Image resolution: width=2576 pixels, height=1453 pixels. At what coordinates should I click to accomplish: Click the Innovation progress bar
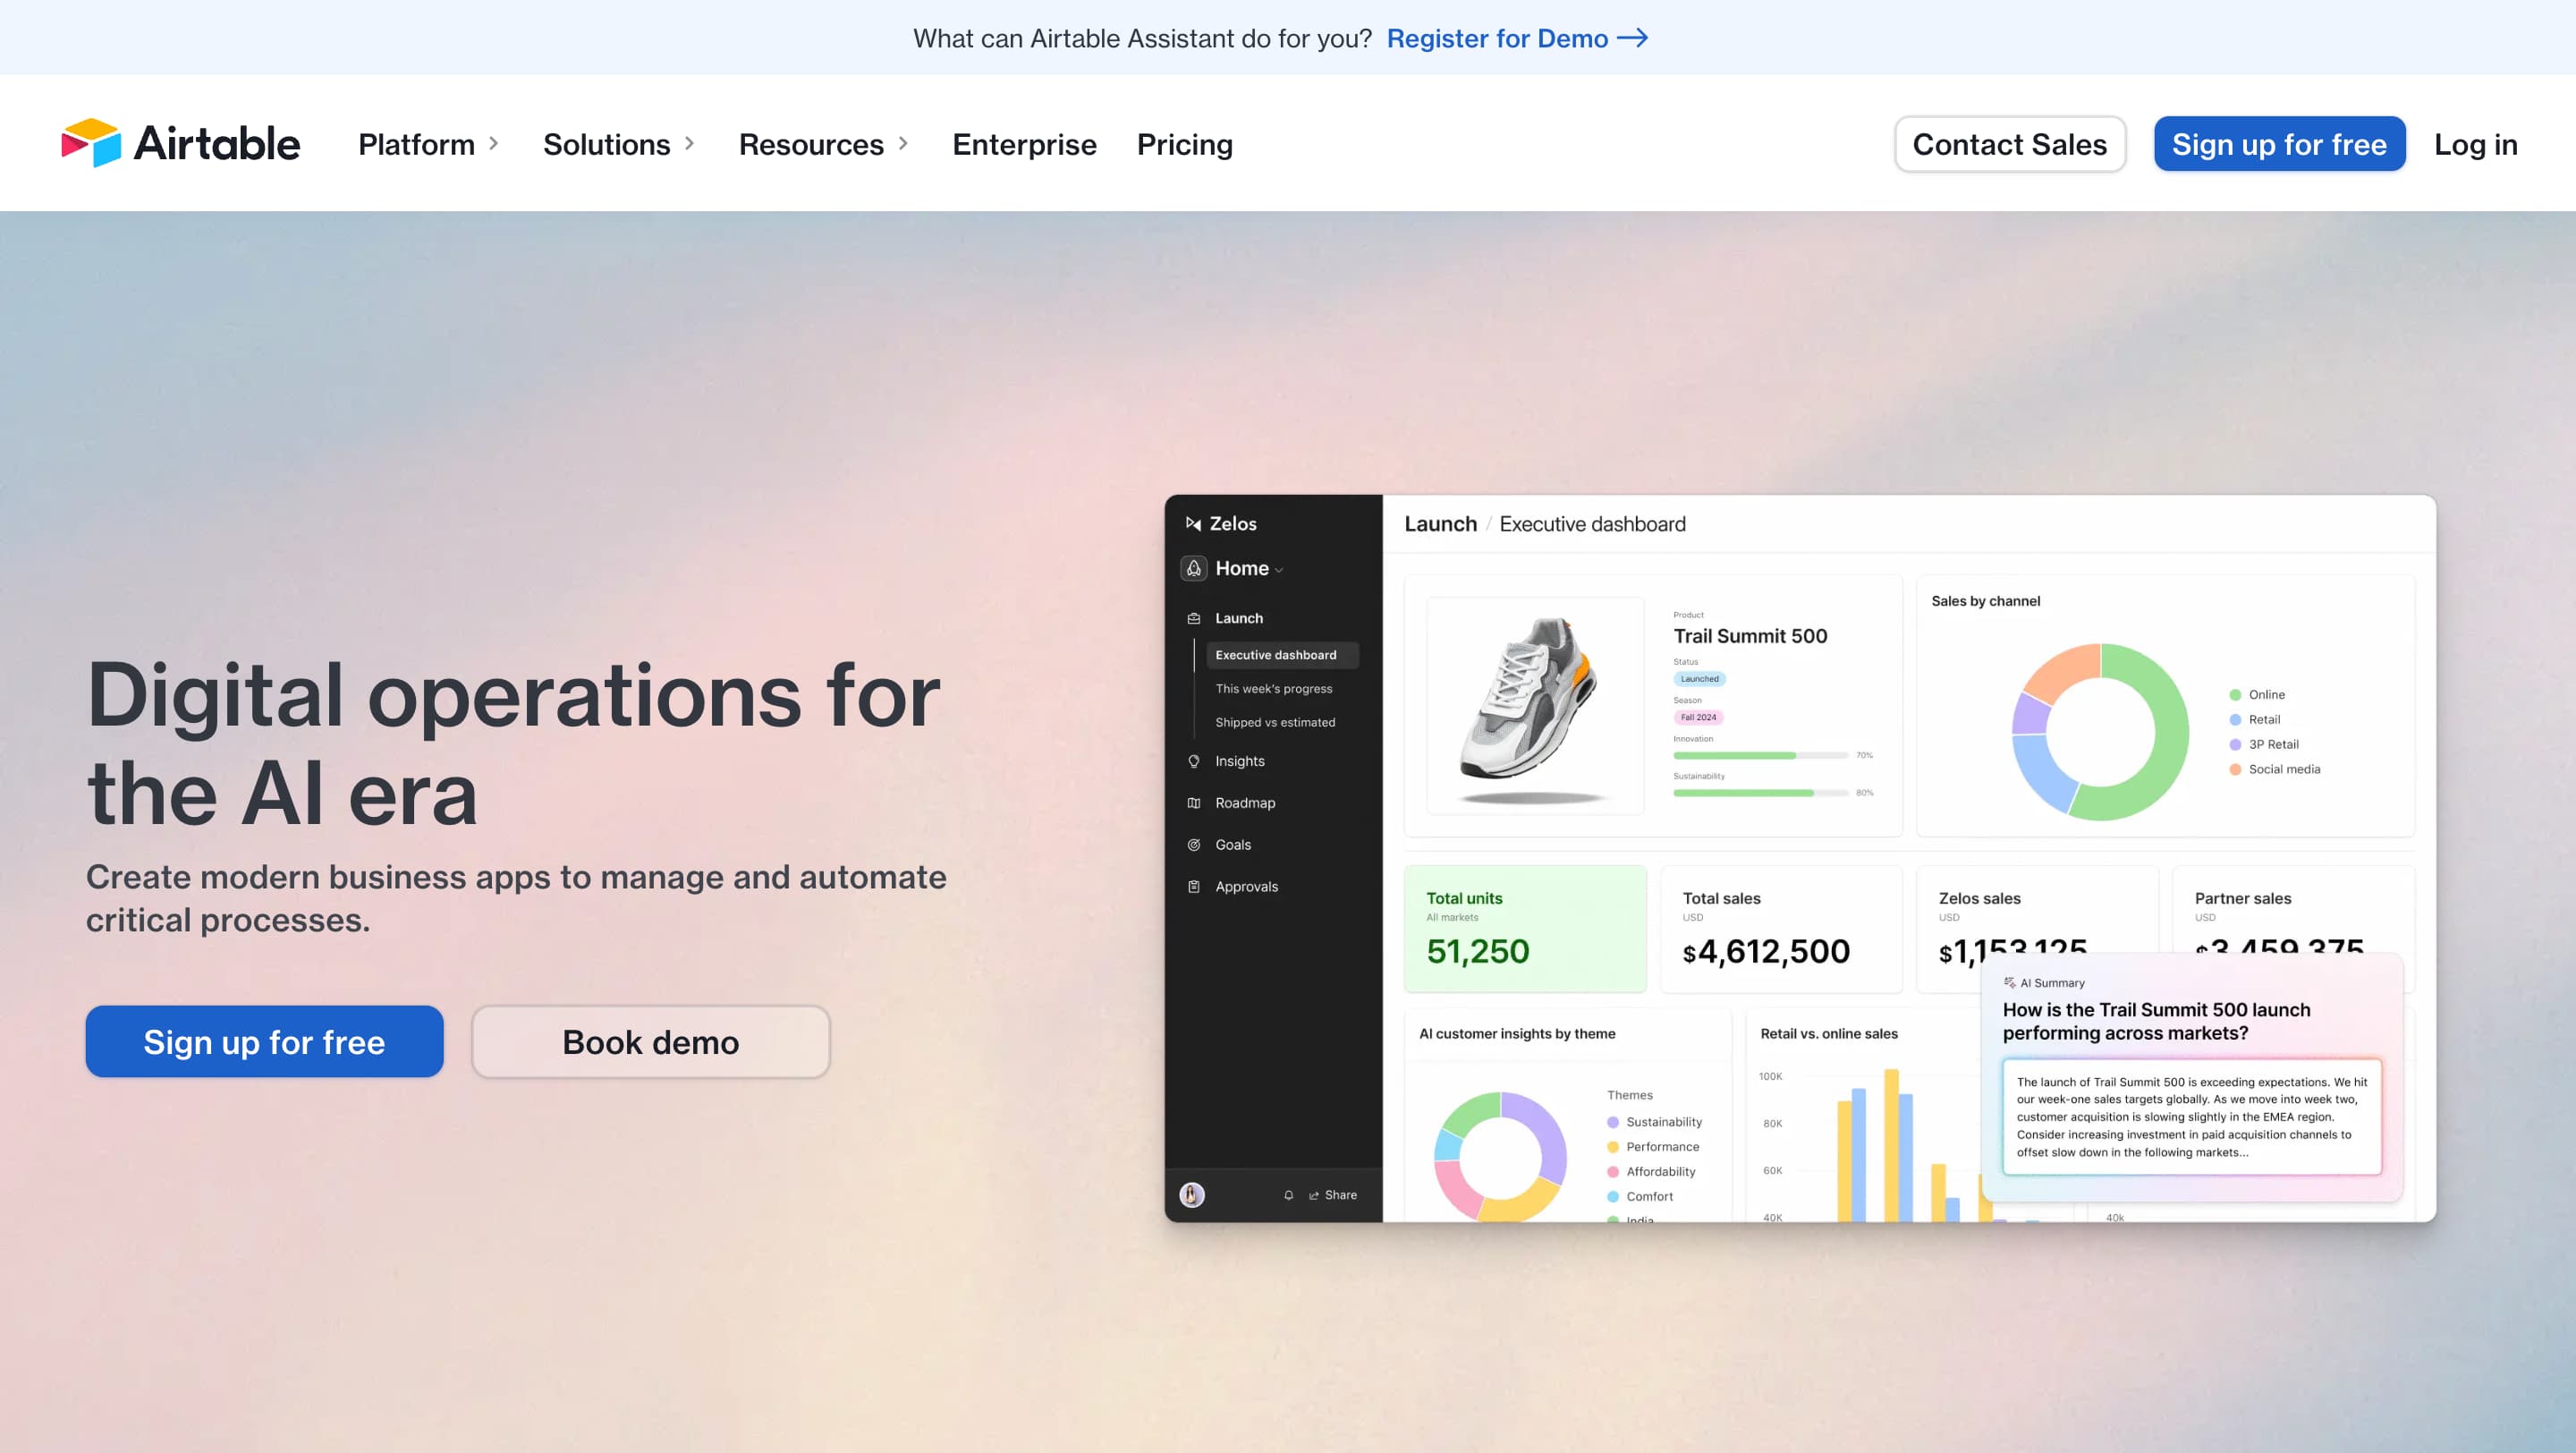[1760, 755]
